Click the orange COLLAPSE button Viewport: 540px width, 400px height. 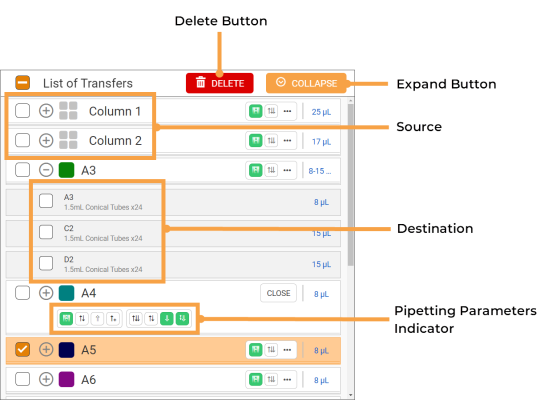point(306,83)
